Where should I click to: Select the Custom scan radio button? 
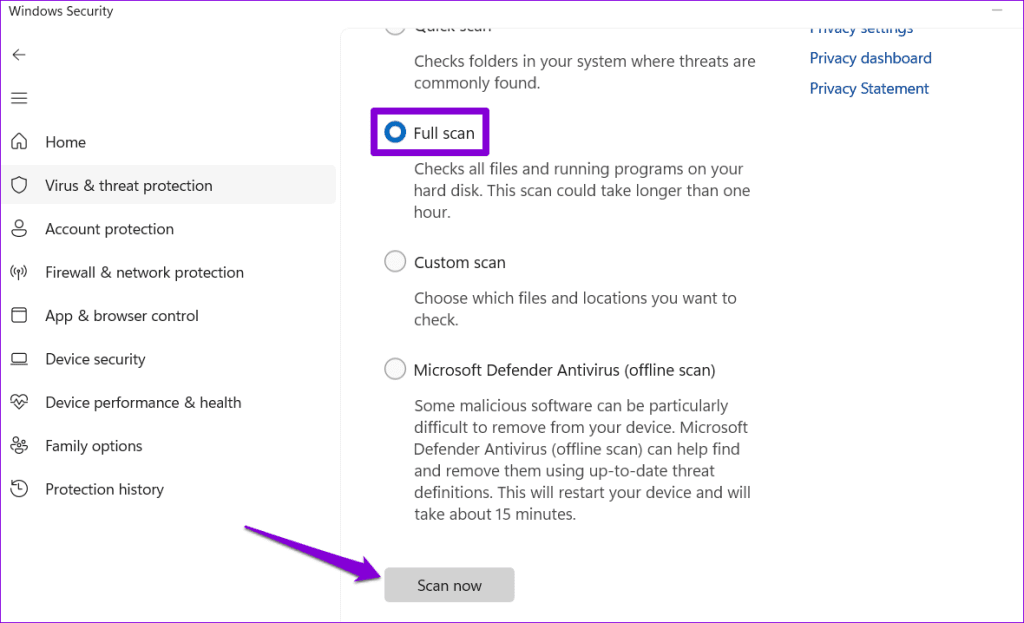395,262
